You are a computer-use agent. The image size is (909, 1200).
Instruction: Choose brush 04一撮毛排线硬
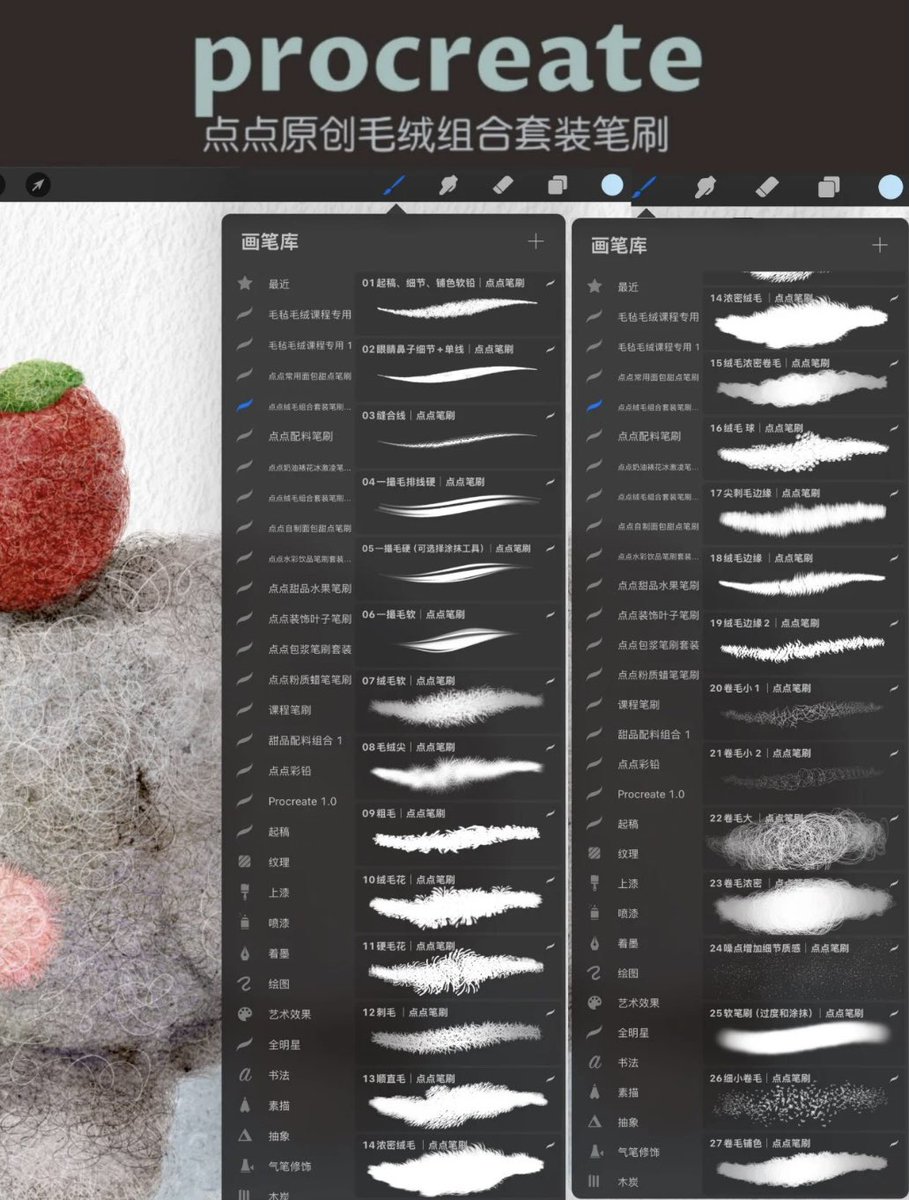[460, 502]
